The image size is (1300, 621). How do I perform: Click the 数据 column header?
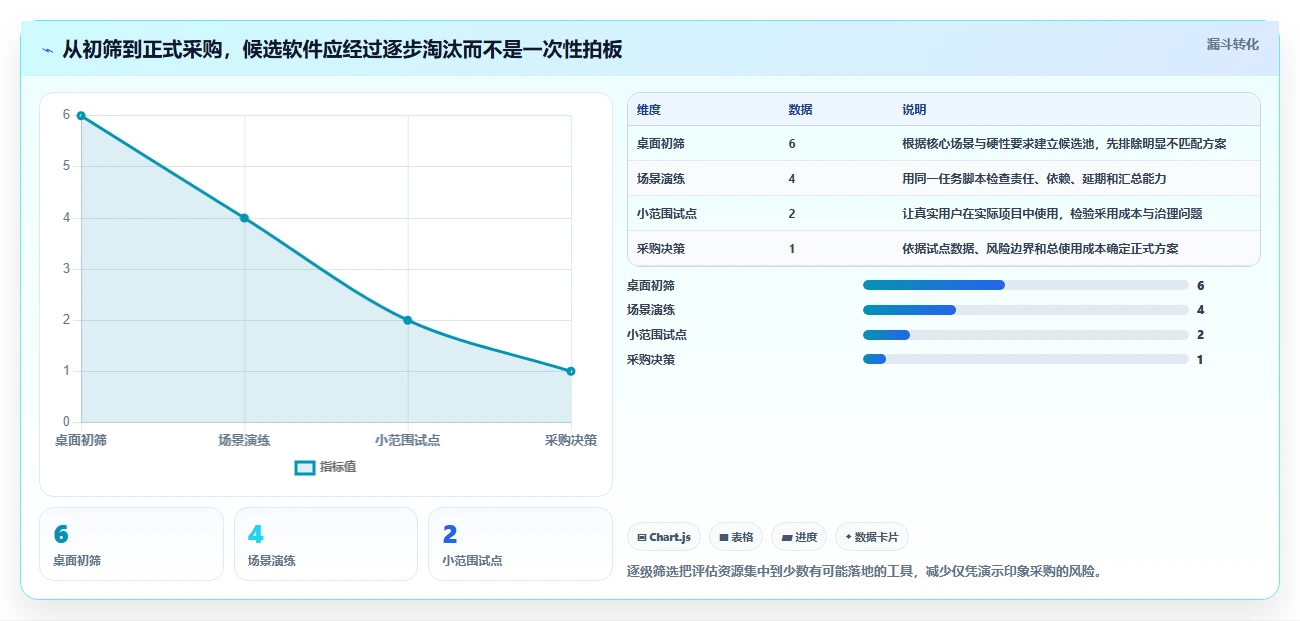[800, 110]
